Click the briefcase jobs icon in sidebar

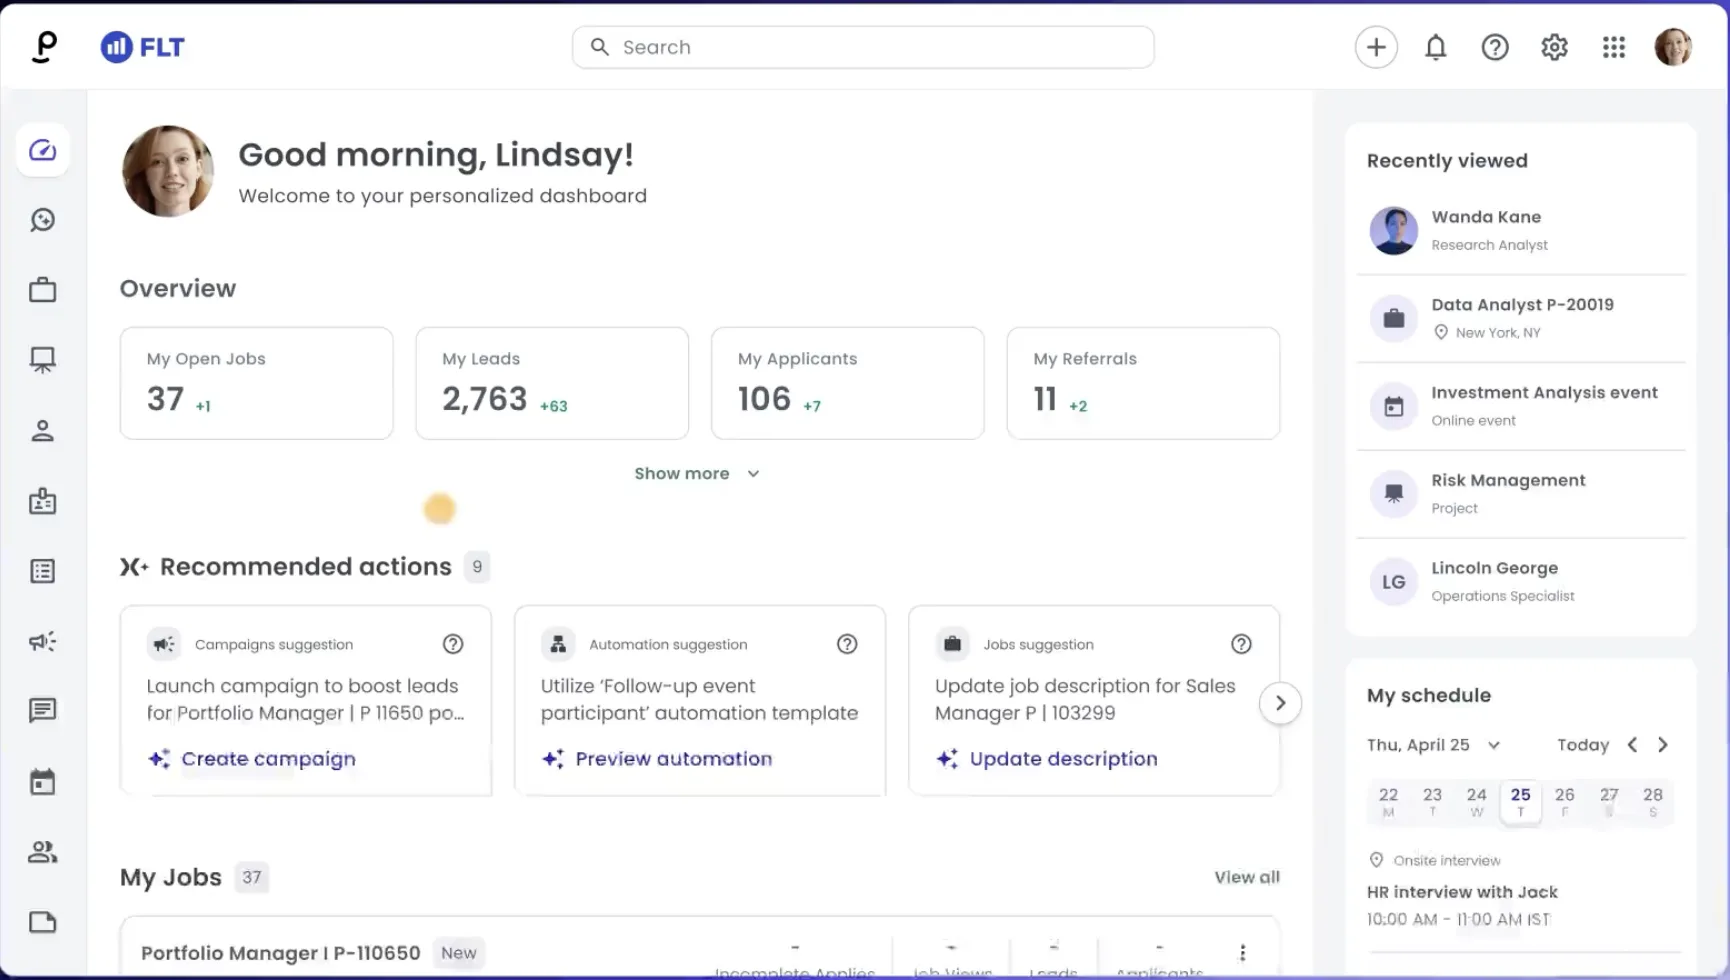coord(43,290)
